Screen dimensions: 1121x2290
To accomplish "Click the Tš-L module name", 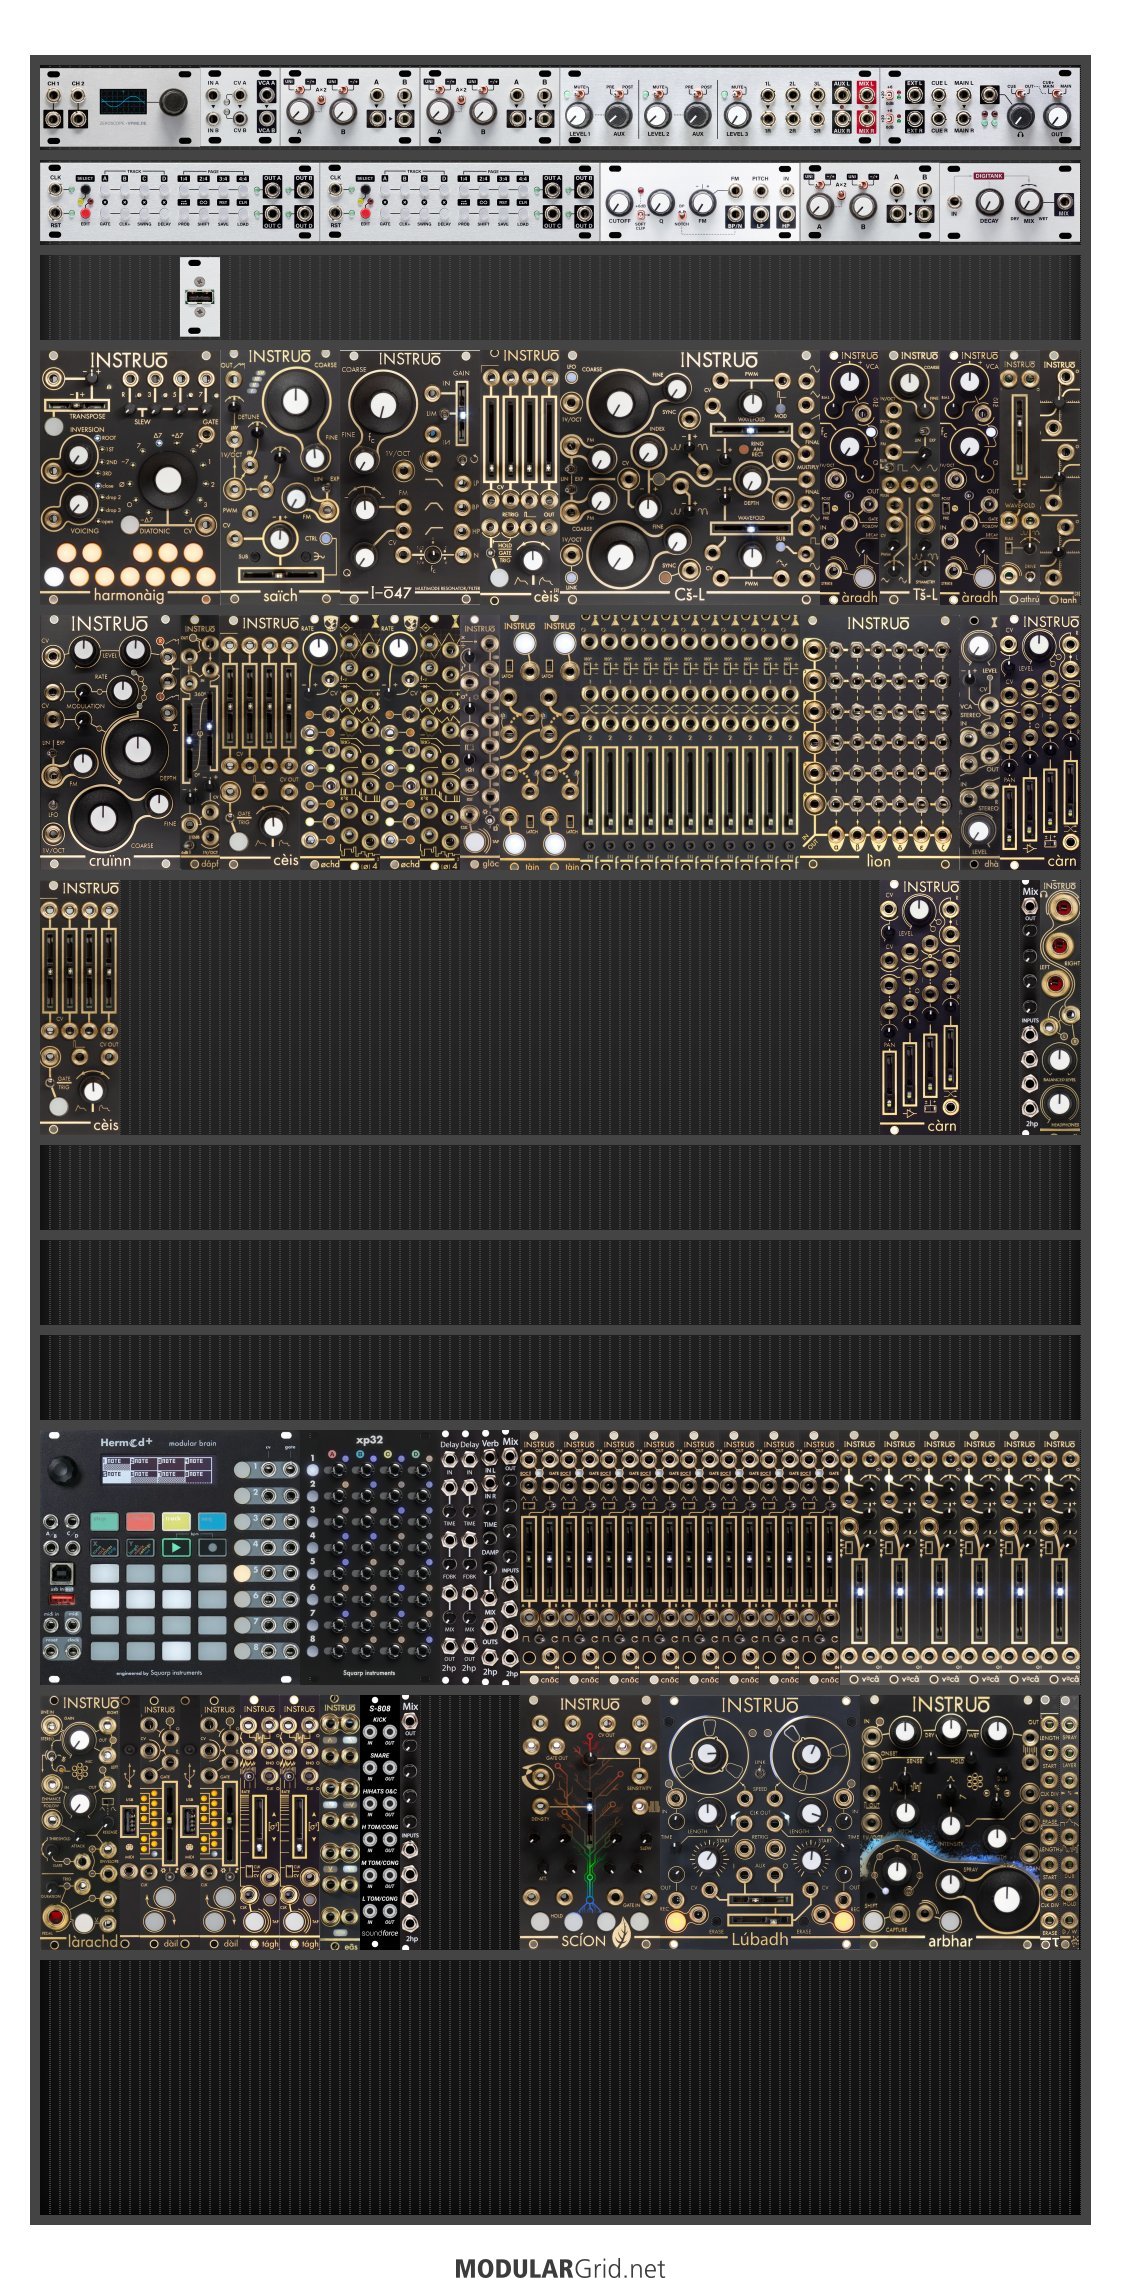I will [925, 596].
